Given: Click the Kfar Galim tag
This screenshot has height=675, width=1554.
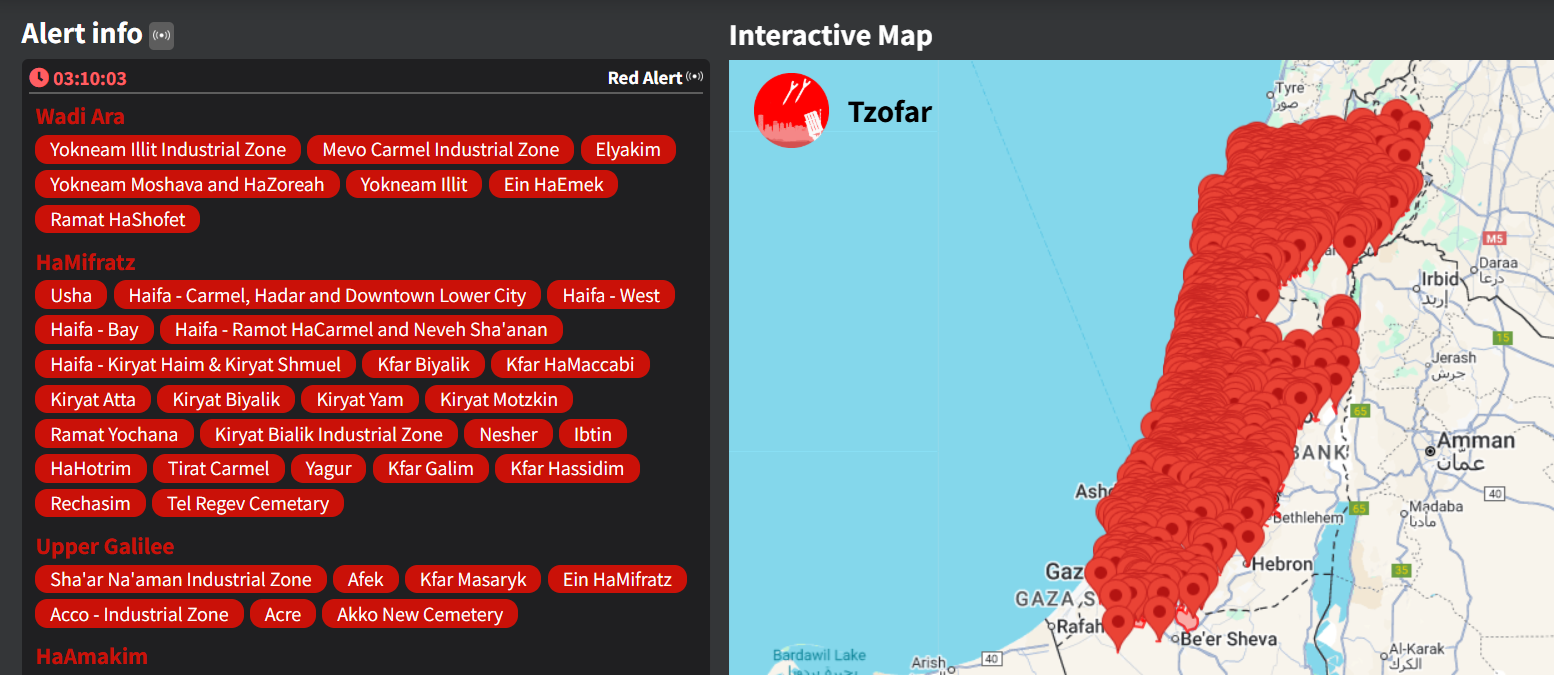Looking at the screenshot, I should click(x=431, y=468).
